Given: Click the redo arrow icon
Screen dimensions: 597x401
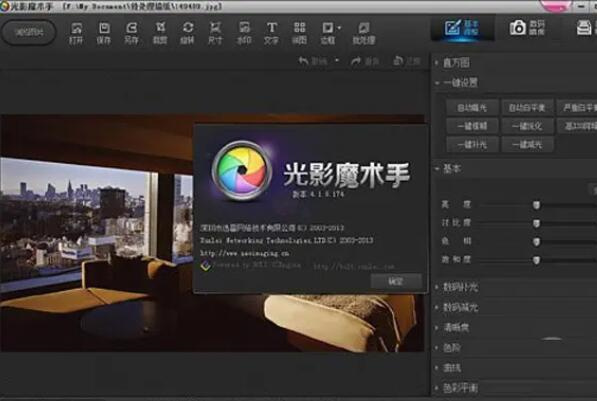Looking at the screenshot, I should coord(356,61).
